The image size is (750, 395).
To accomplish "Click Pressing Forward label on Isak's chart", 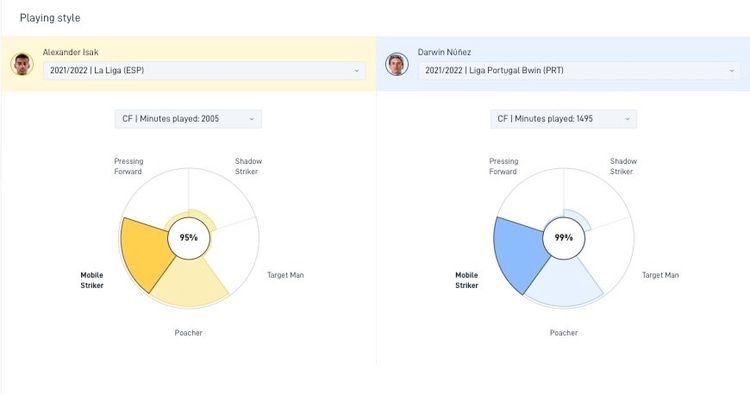I will pyautogui.click(x=128, y=166).
